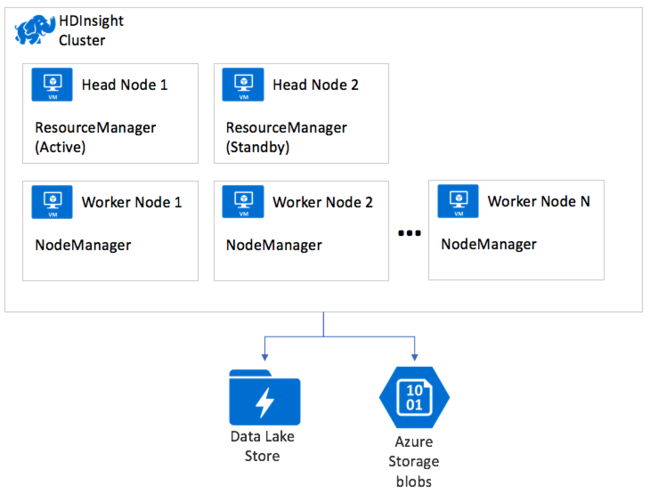
Task: Click the Worker Node 1 NodeManager text
Action: [82, 245]
